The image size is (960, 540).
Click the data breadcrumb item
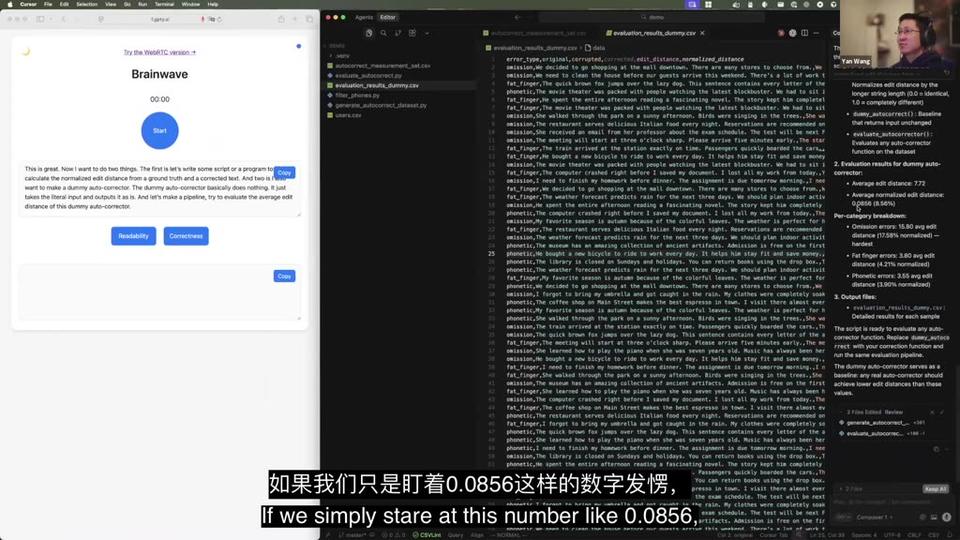[596, 48]
